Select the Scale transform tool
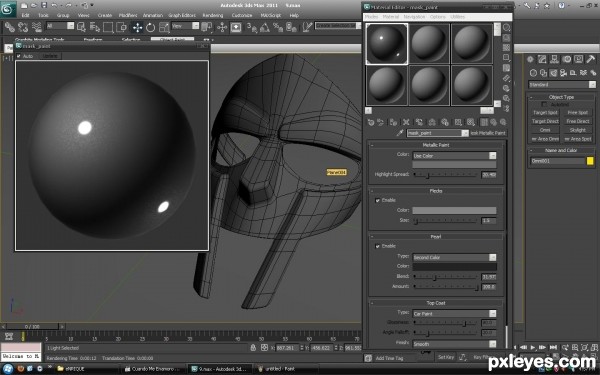Viewport: 600px width, 375px height. [x=164, y=27]
